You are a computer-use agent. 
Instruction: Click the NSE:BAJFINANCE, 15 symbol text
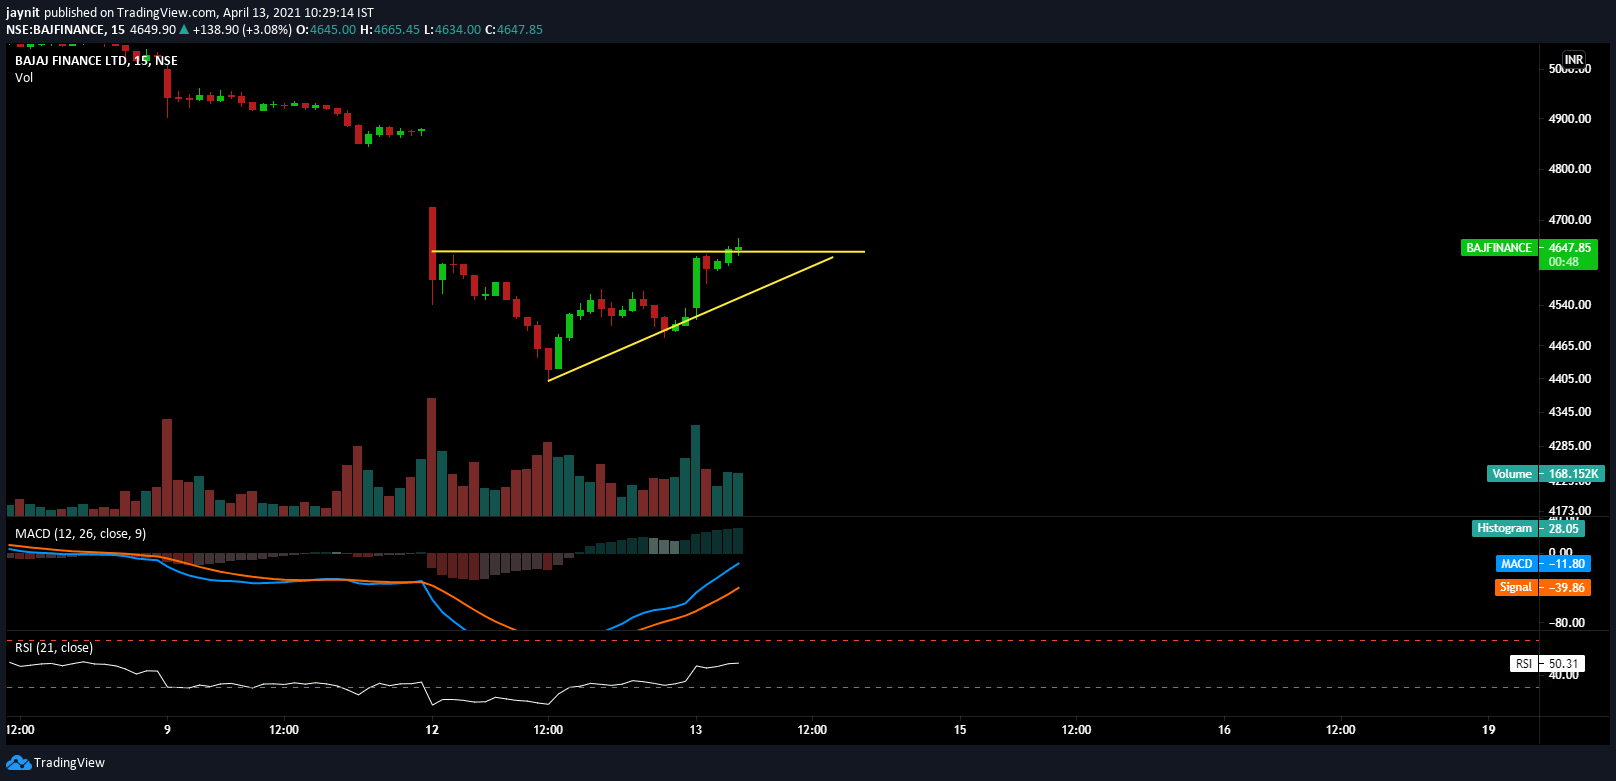point(65,30)
